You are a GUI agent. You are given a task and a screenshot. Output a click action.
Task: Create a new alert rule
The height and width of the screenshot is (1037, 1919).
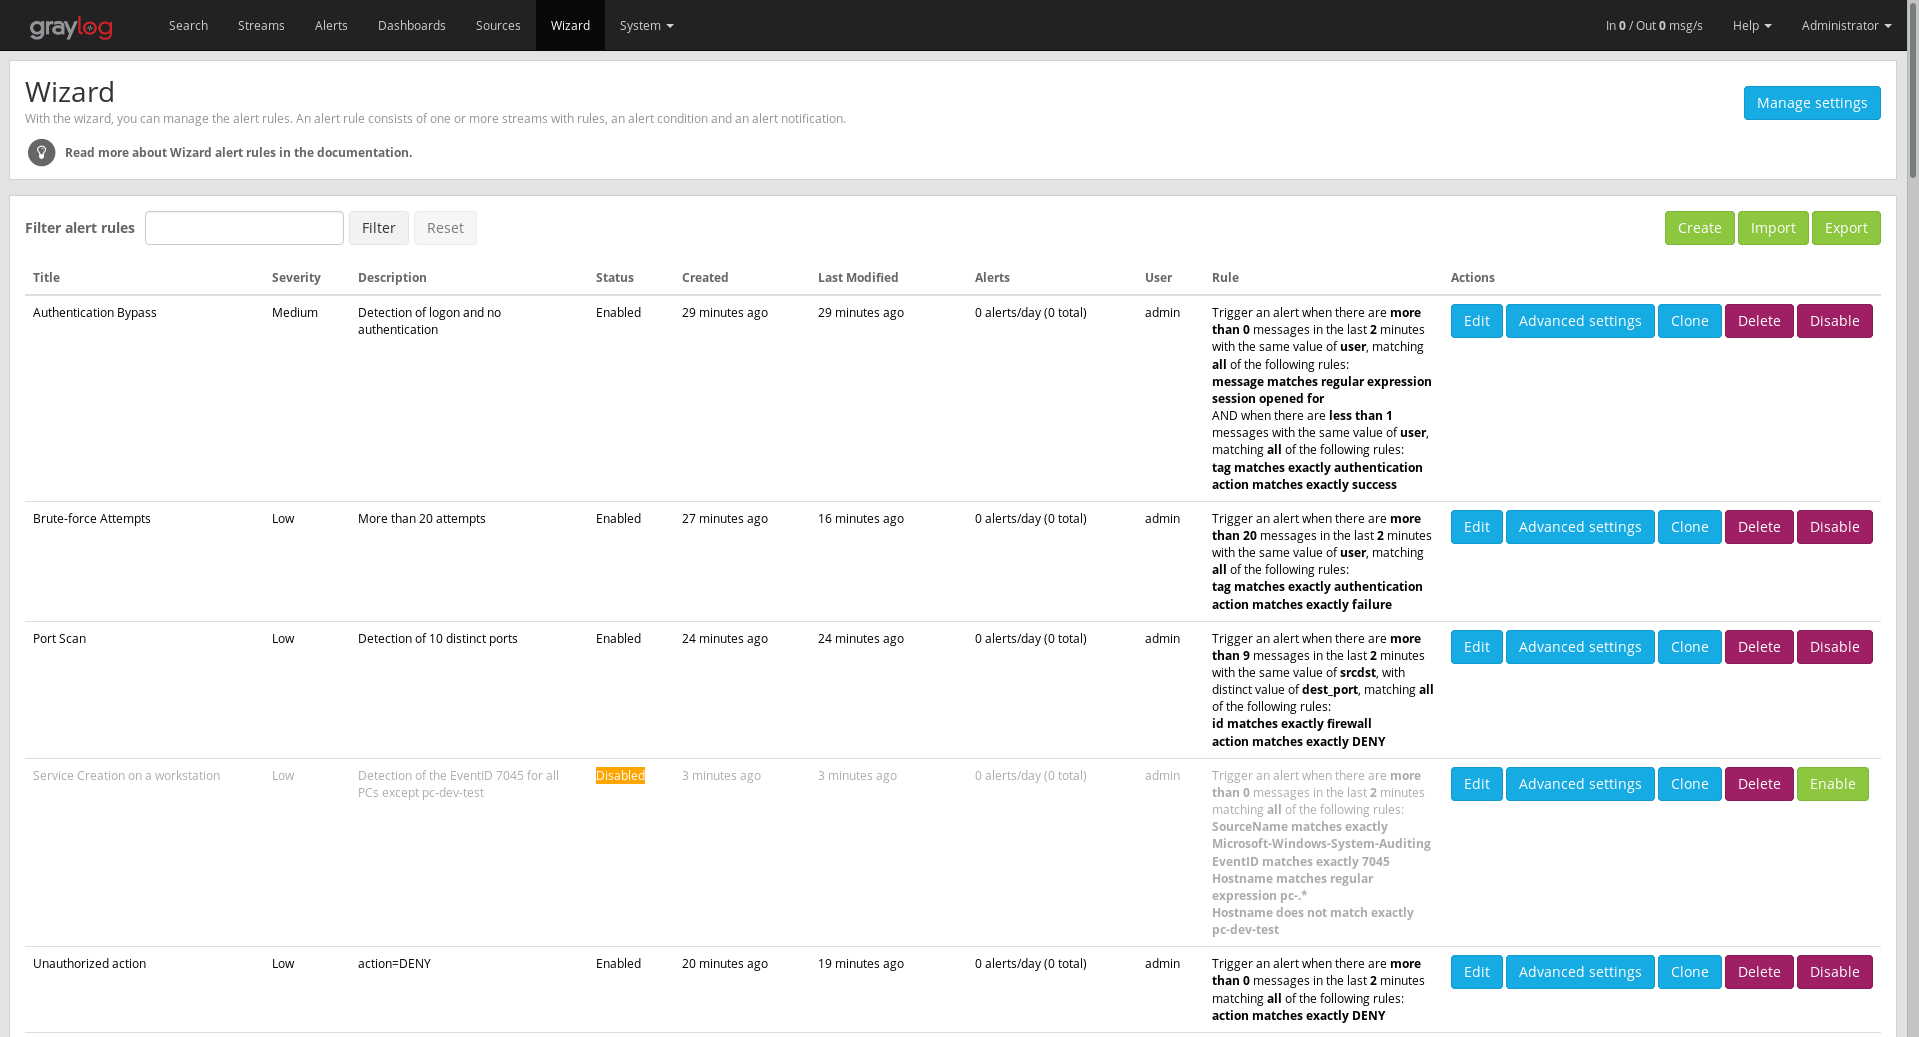coord(1699,228)
